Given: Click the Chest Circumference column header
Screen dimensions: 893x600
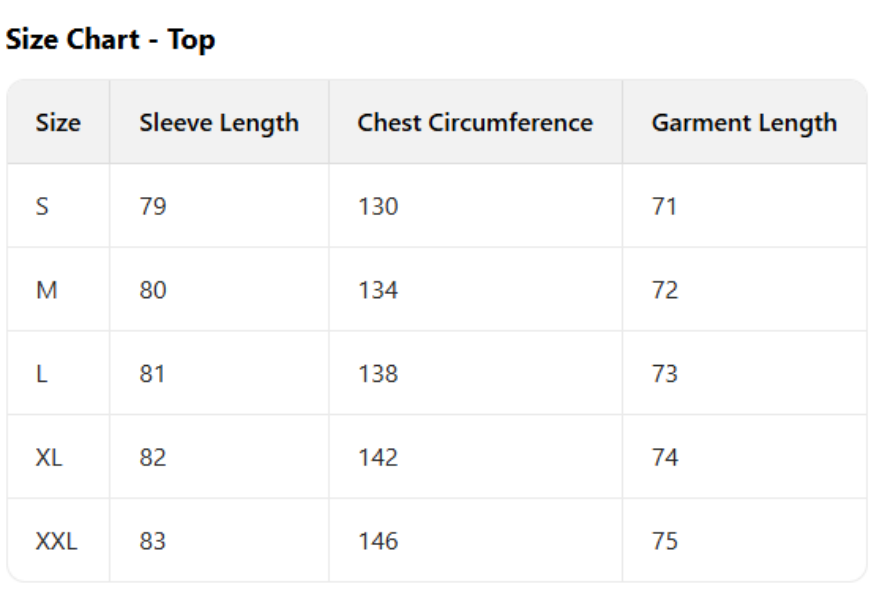Looking at the screenshot, I should click(475, 123).
